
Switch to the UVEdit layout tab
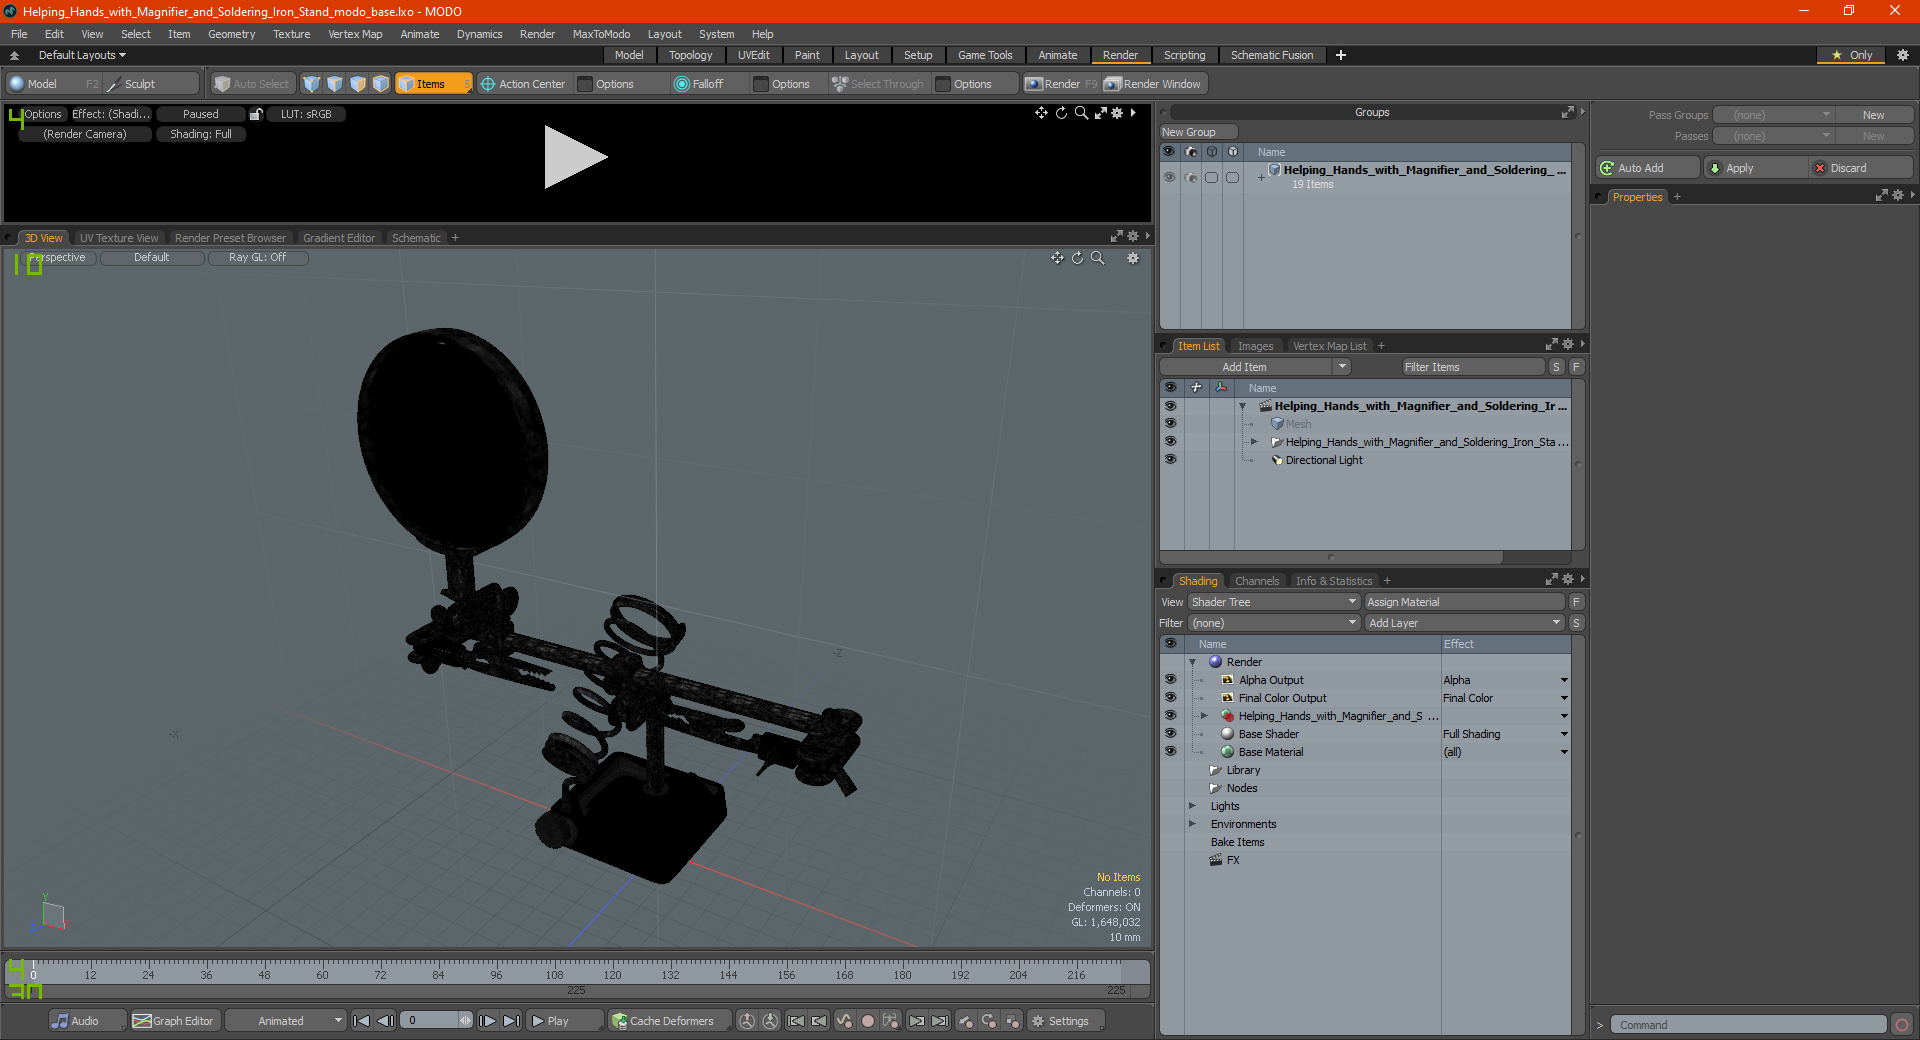(x=753, y=55)
